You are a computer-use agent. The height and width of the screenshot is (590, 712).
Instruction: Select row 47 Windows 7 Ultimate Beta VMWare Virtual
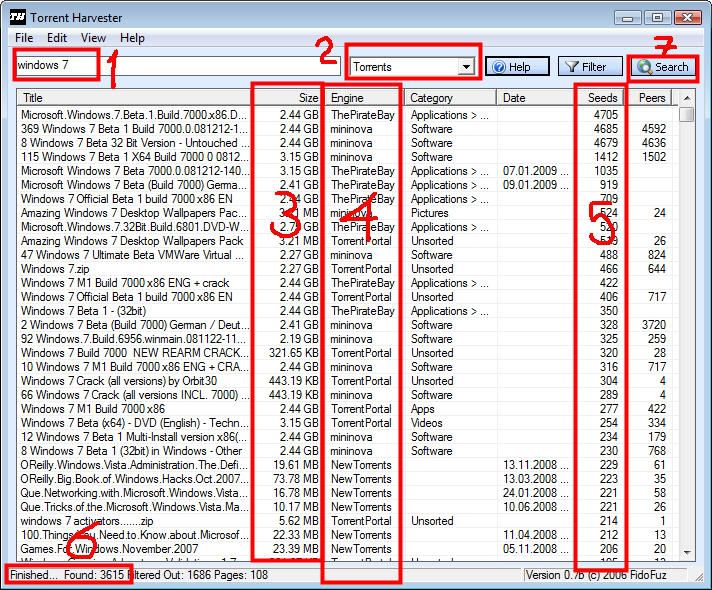pyautogui.click(x=345, y=255)
